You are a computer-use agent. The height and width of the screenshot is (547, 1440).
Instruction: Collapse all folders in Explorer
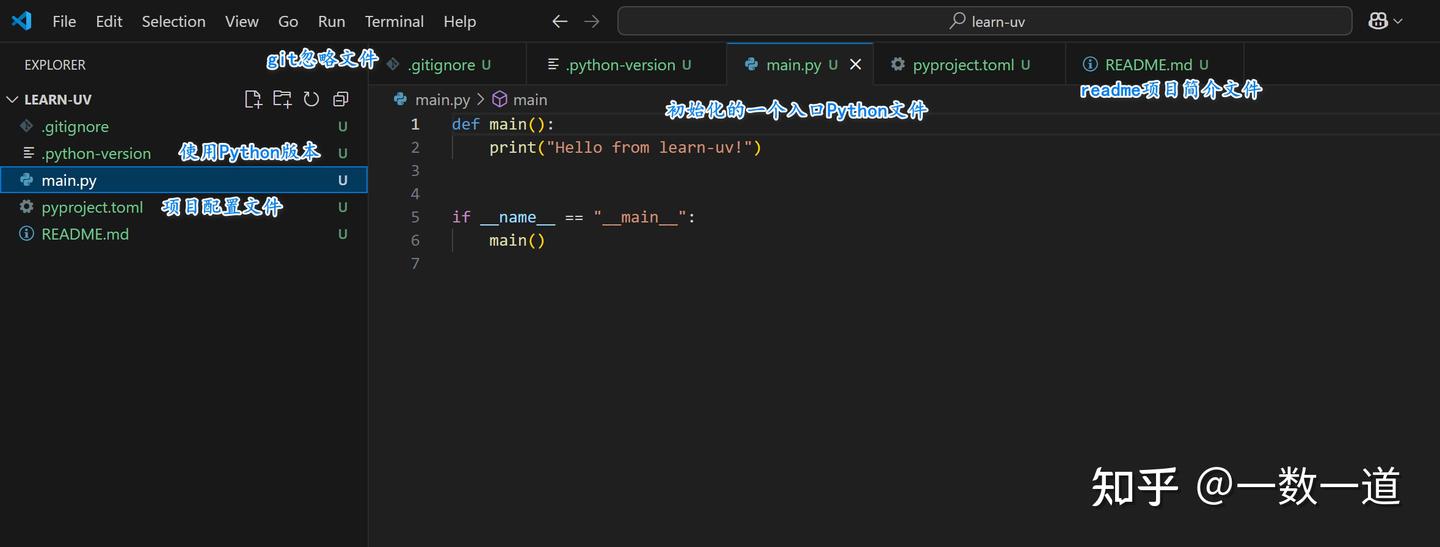tap(340, 99)
